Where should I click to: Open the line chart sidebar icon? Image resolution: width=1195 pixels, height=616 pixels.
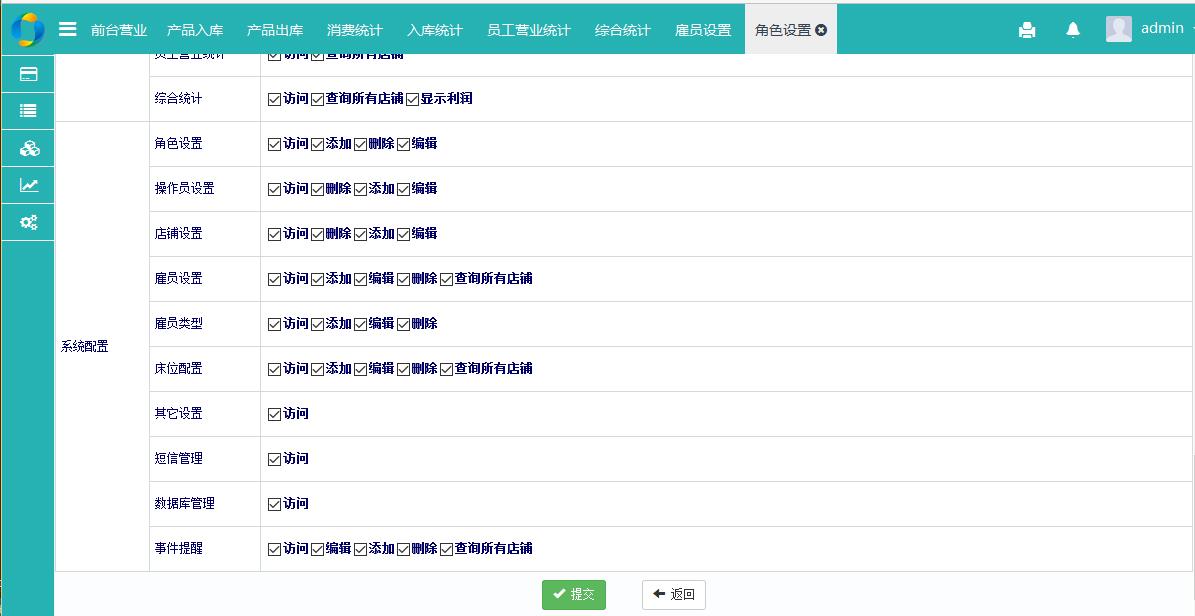(x=29, y=185)
